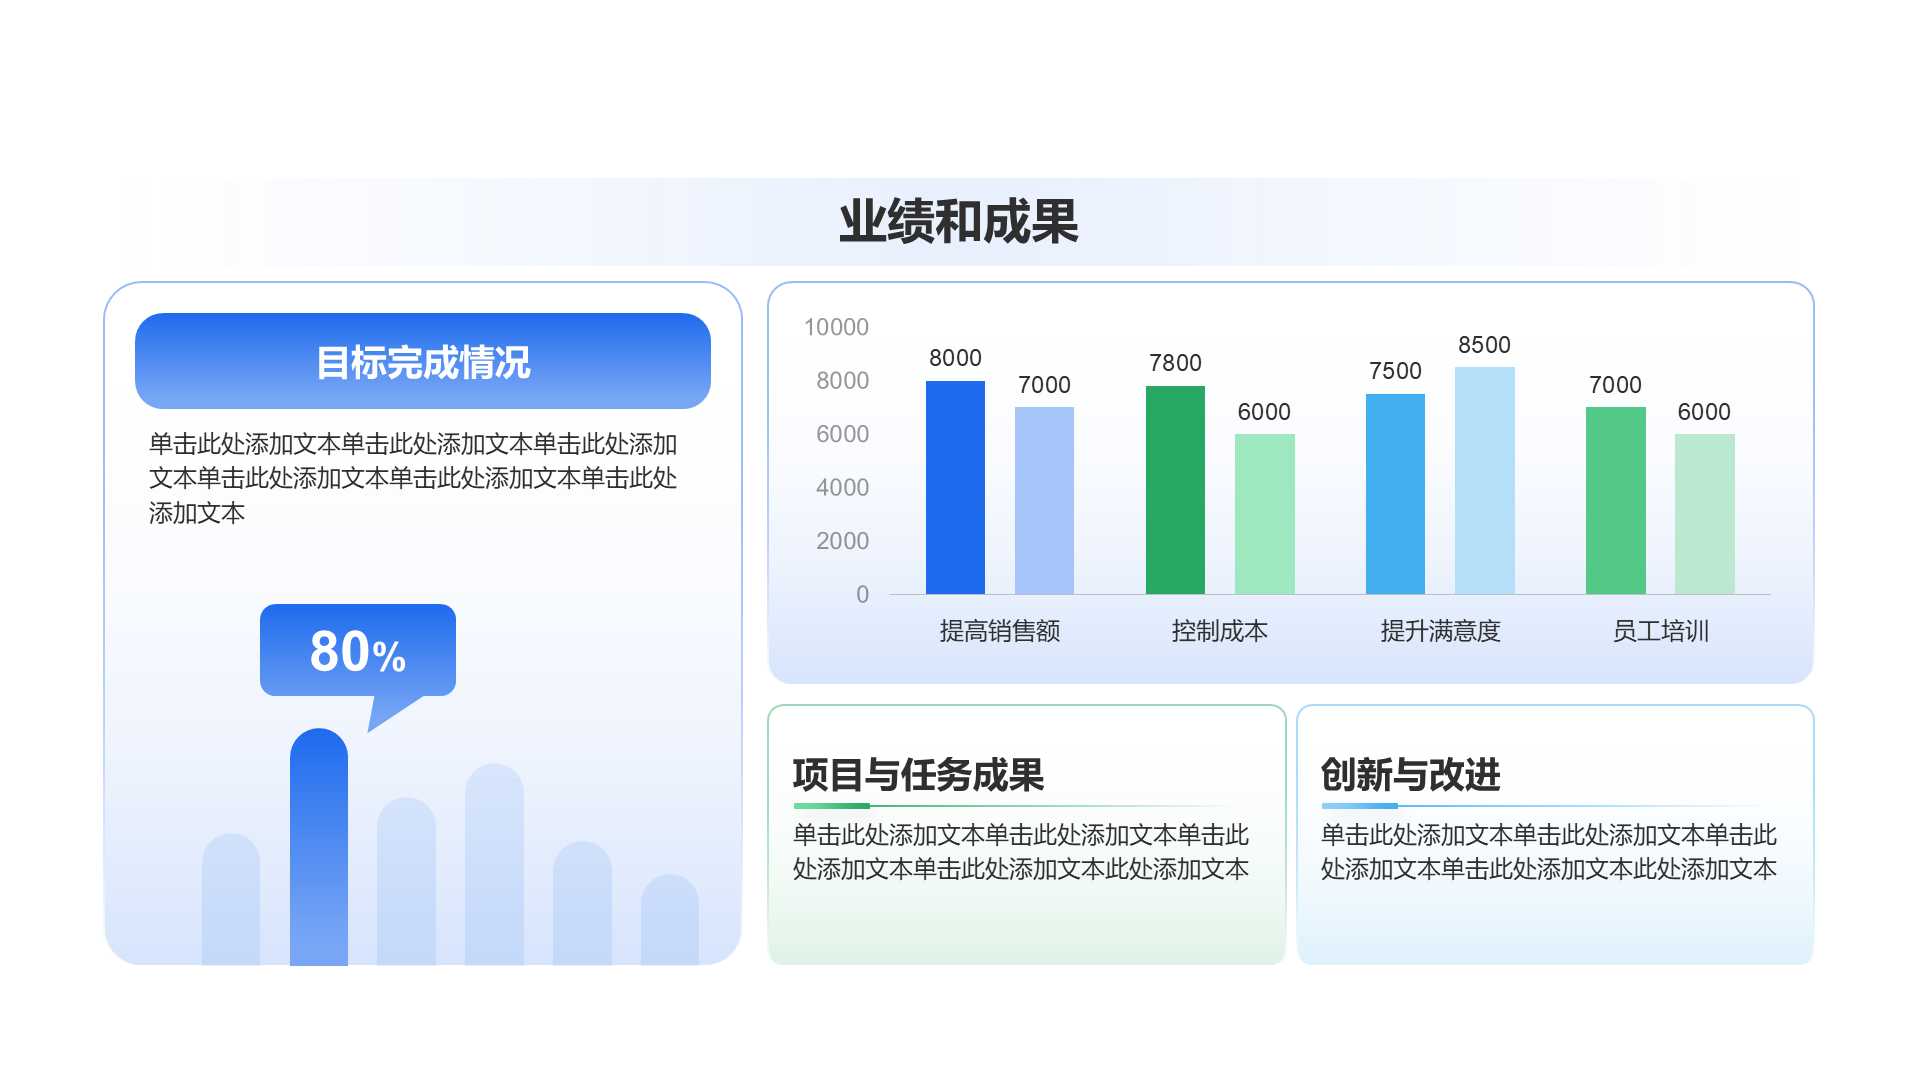Click the 80% speech bubble callout

(x=357, y=651)
